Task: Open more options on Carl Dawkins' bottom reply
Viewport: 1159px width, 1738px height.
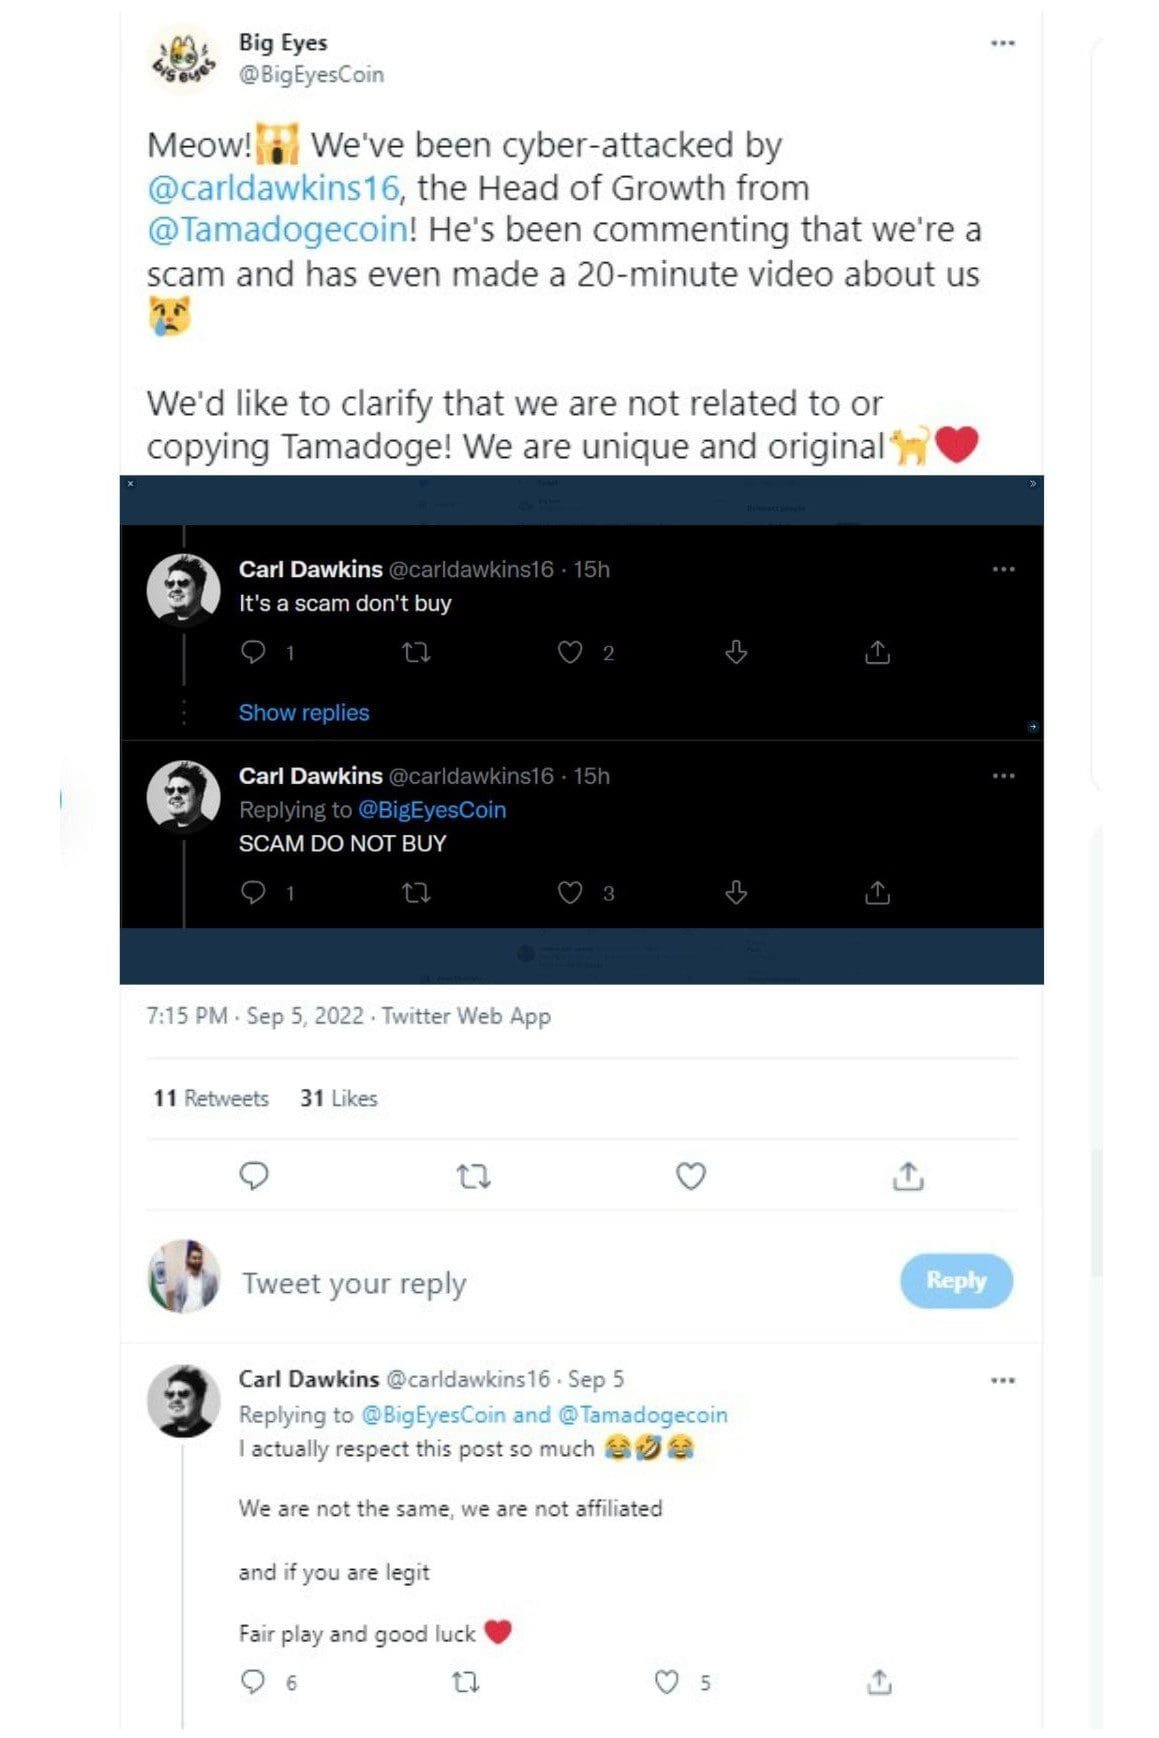Action: pyautogui.click(x=1002, y=1380)
